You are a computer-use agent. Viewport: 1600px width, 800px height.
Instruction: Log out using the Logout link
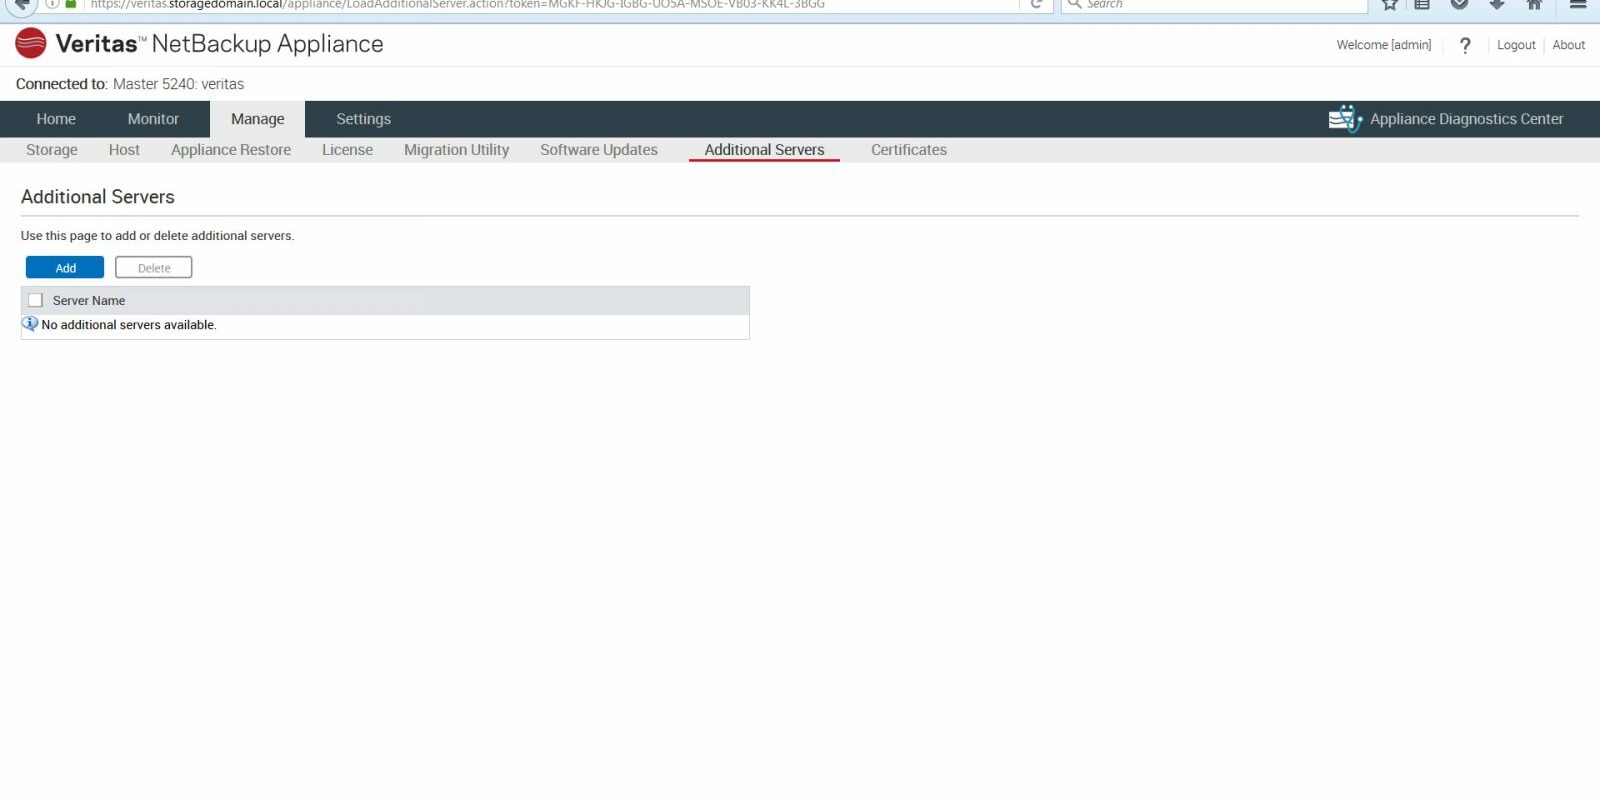(1516, 45)
